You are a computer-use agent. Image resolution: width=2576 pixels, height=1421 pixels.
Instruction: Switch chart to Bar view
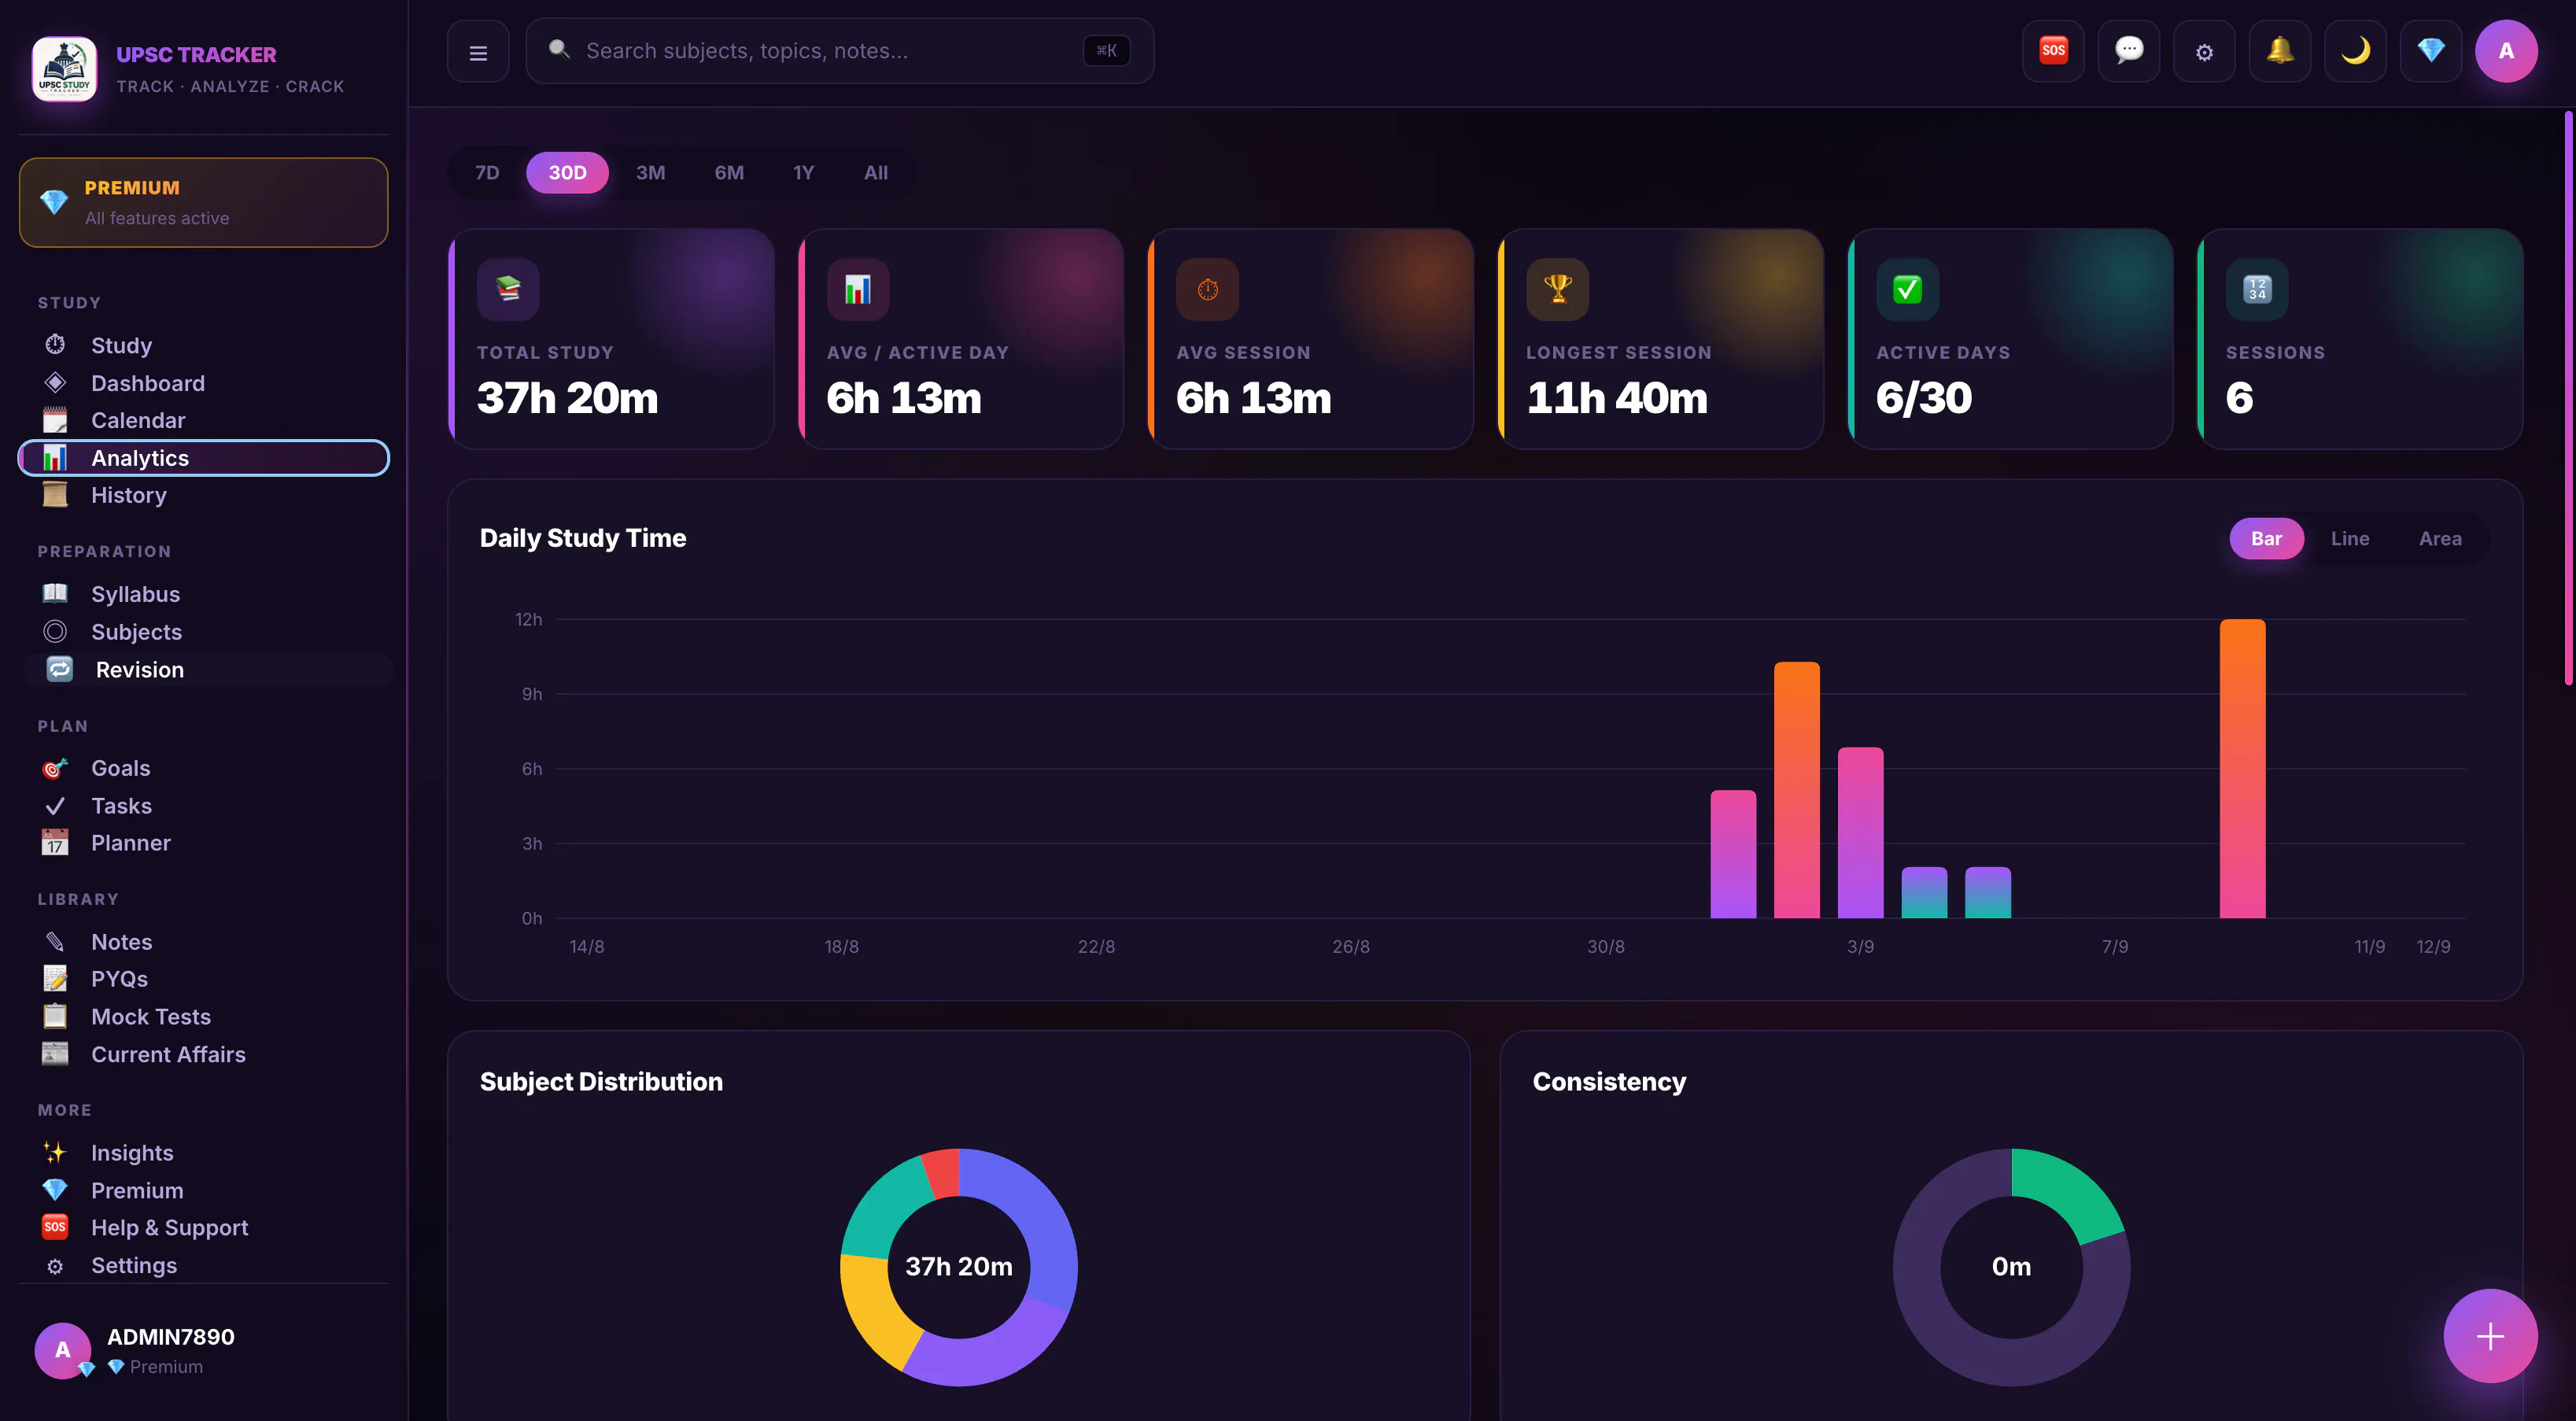(x=2266, y=539)
